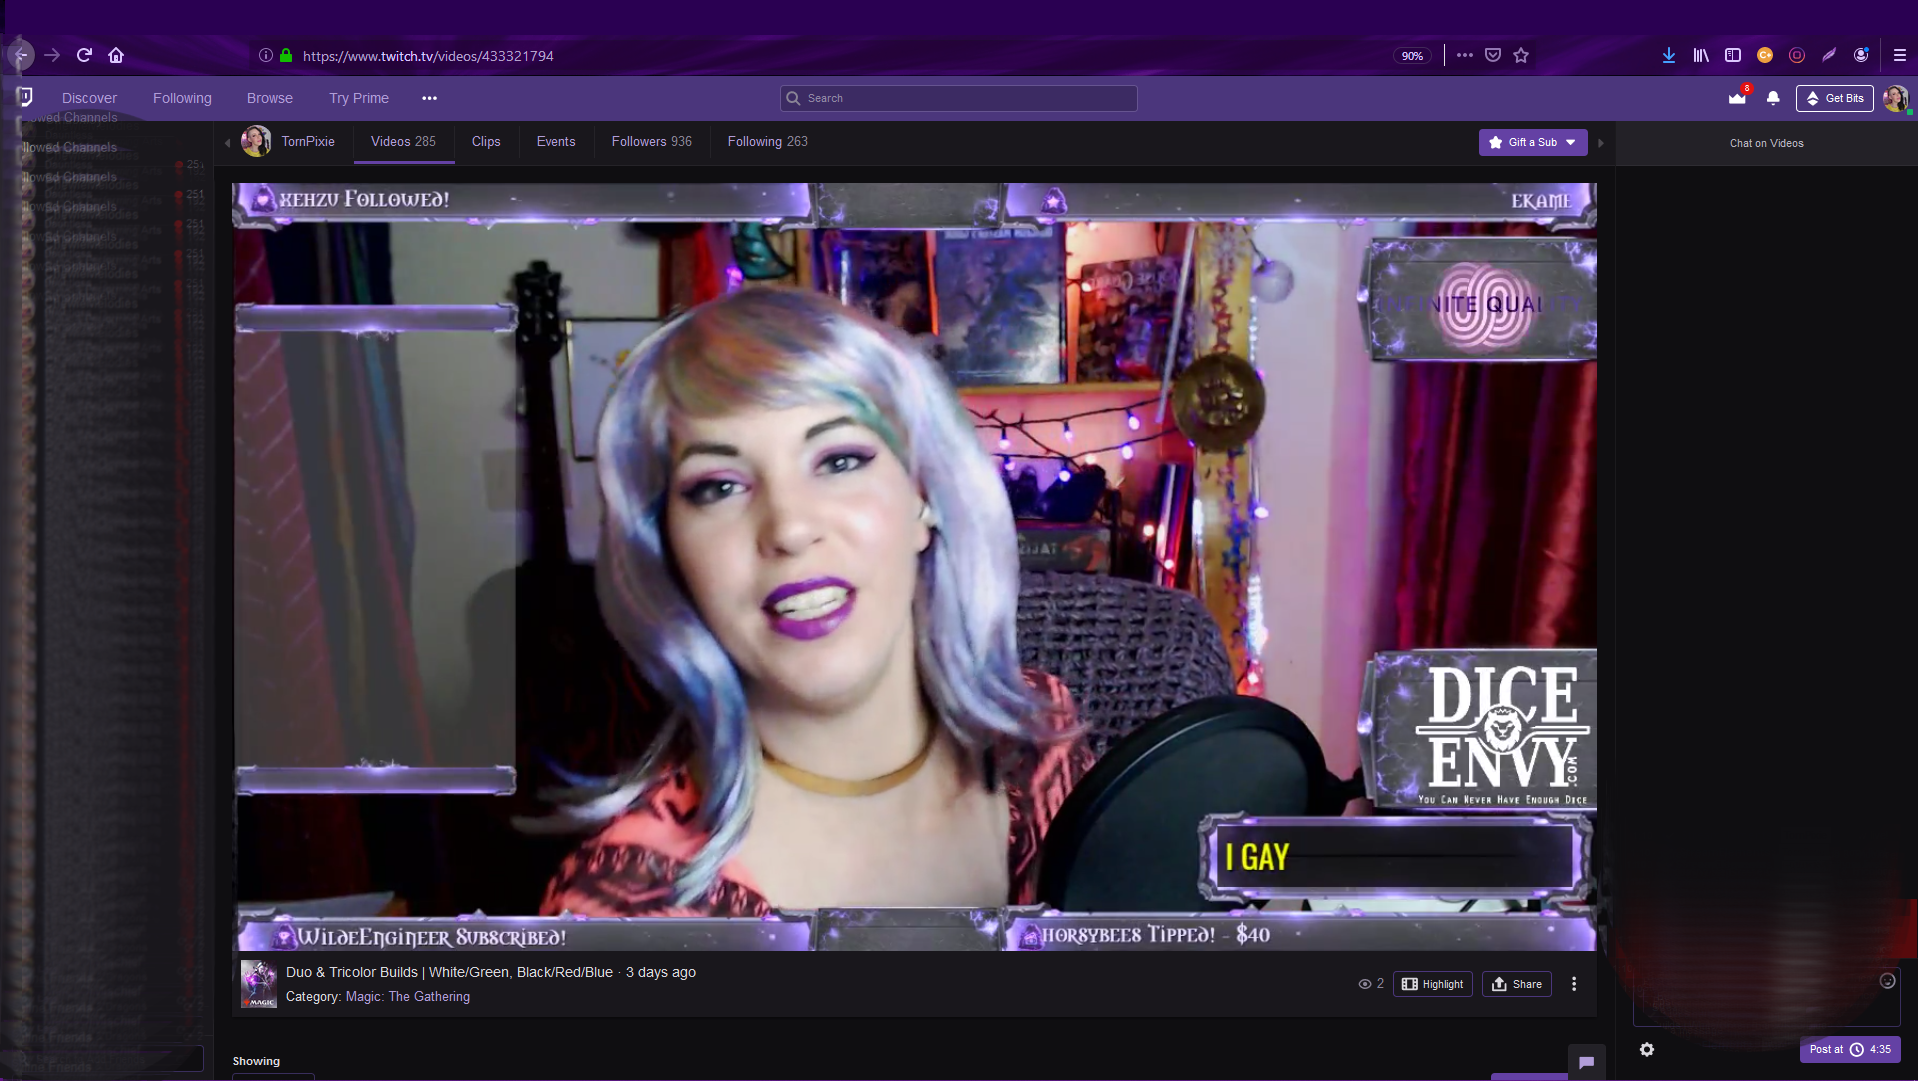Viewport: 1918px width, 1081px height.
Task: Open the TornPixie channel avatar
Action: [256, 141]
